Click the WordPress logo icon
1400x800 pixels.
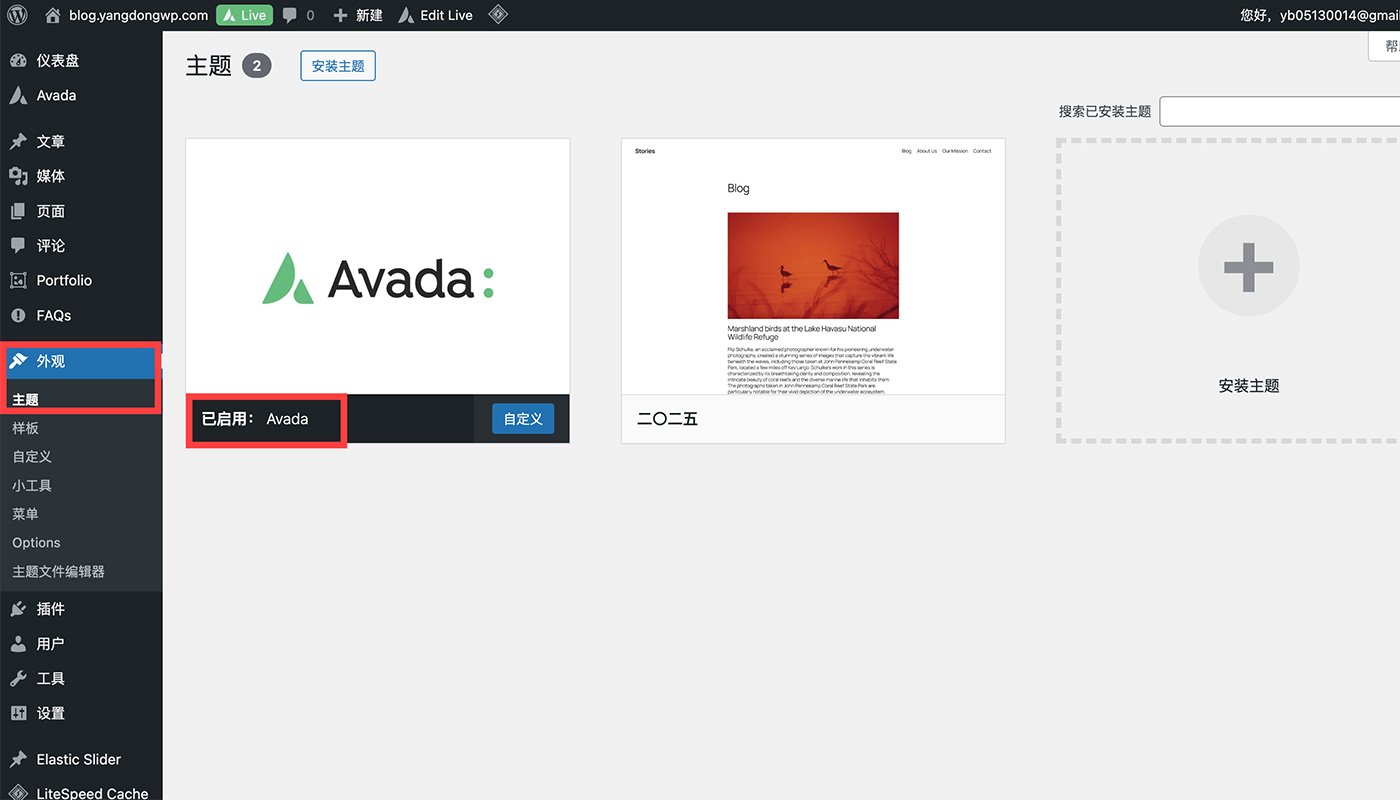coord(17,15)
